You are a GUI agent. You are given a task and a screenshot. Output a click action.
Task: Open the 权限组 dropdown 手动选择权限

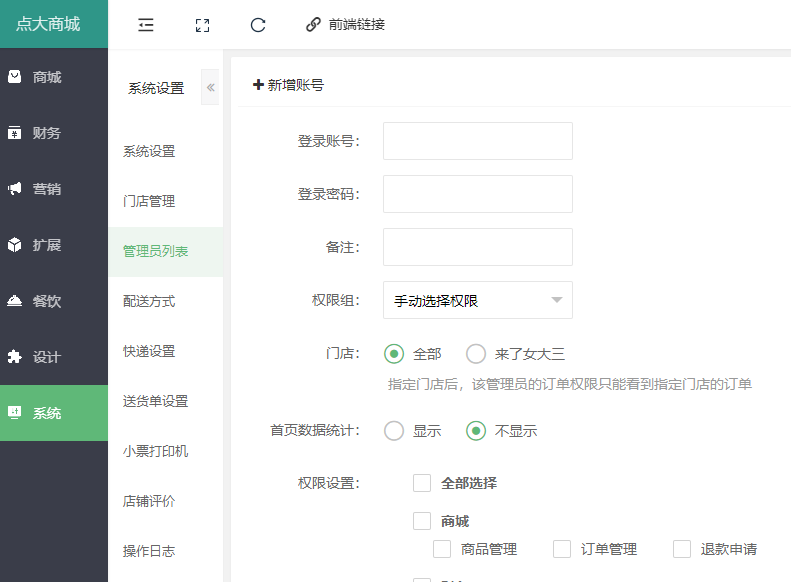[478, 300]
